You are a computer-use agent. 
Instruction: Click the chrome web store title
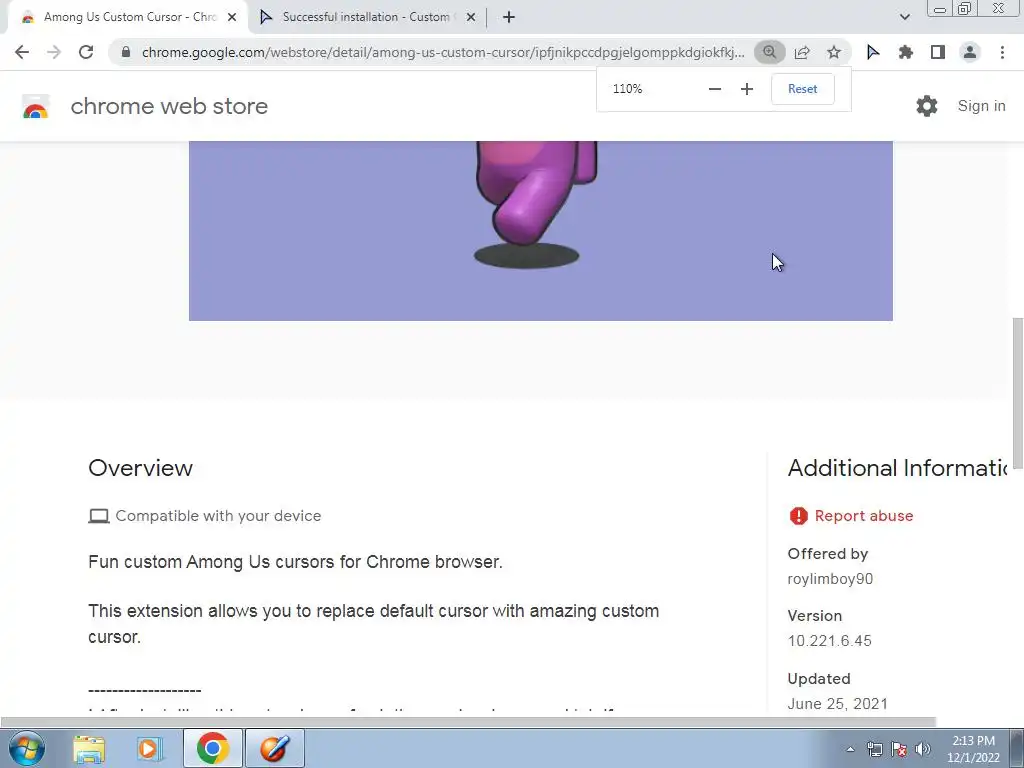[x=169, y=106]
